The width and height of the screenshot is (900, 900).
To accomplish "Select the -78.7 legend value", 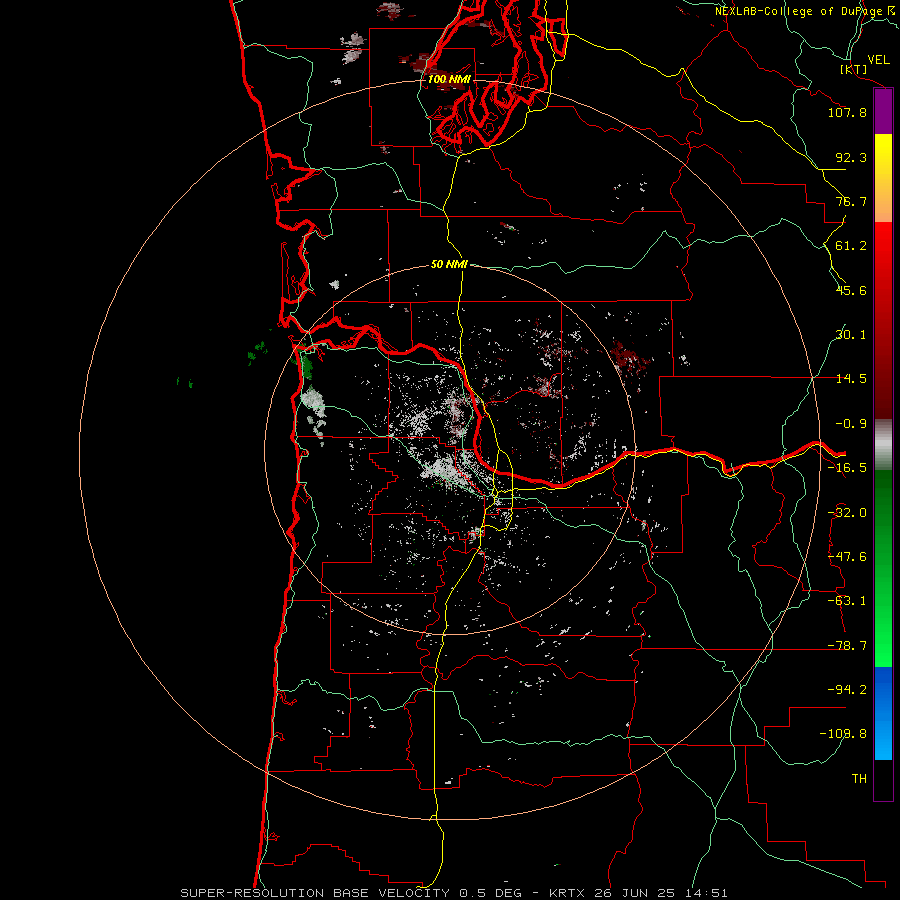I will pyautogui.click(x=847, y=646).
